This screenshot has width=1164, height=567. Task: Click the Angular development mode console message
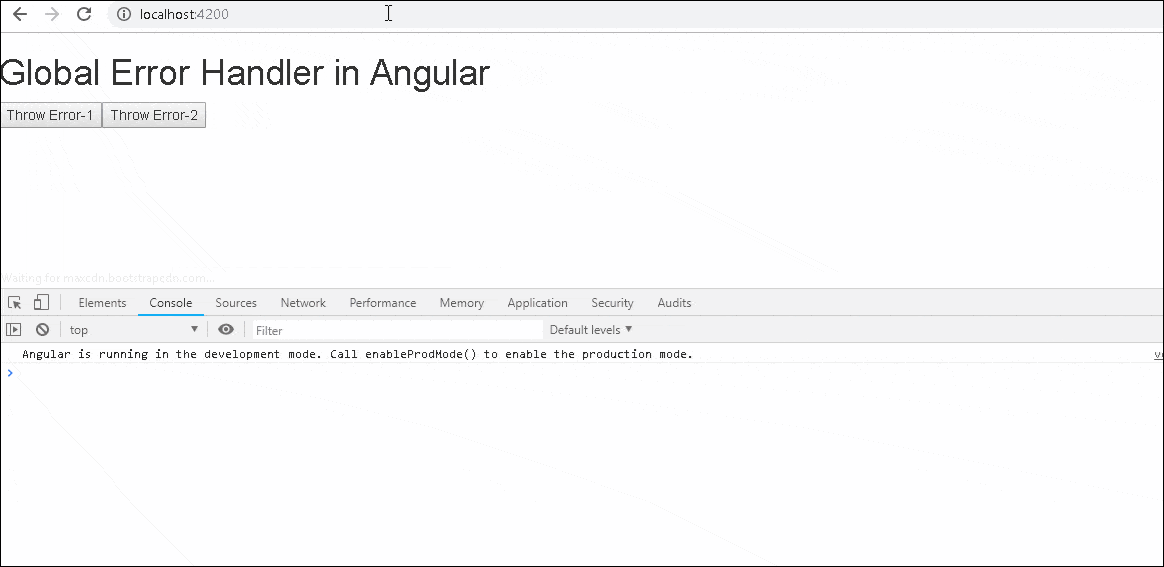point(357,354)
